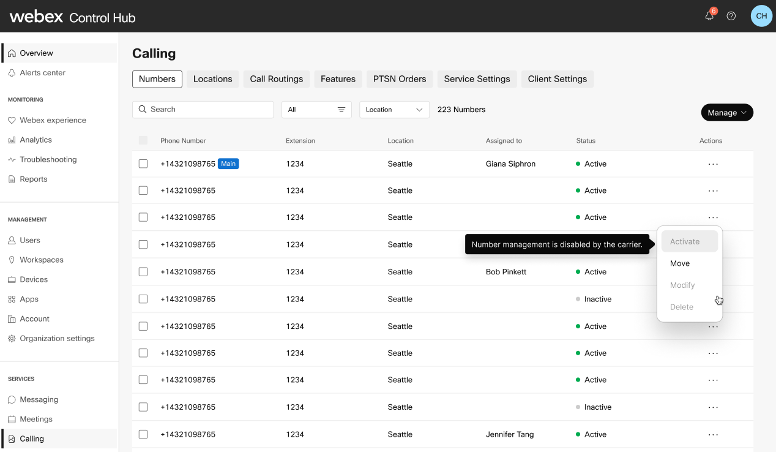Go to Analytics in sidebar

tap(36, 140)
